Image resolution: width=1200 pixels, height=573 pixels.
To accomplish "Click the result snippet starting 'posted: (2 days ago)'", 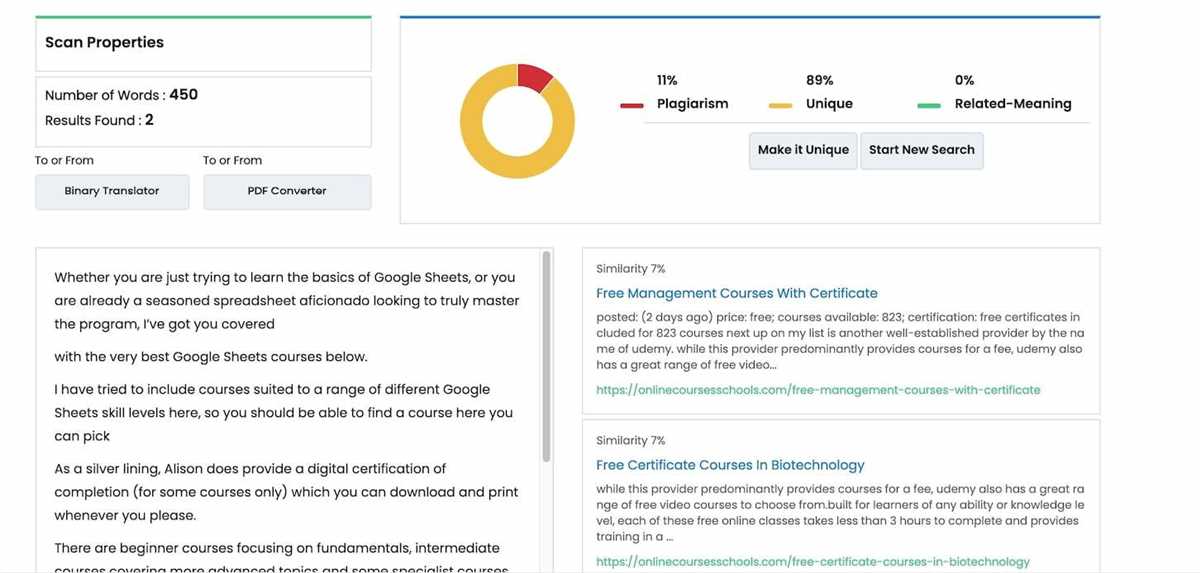I will (x=840, y=341).
